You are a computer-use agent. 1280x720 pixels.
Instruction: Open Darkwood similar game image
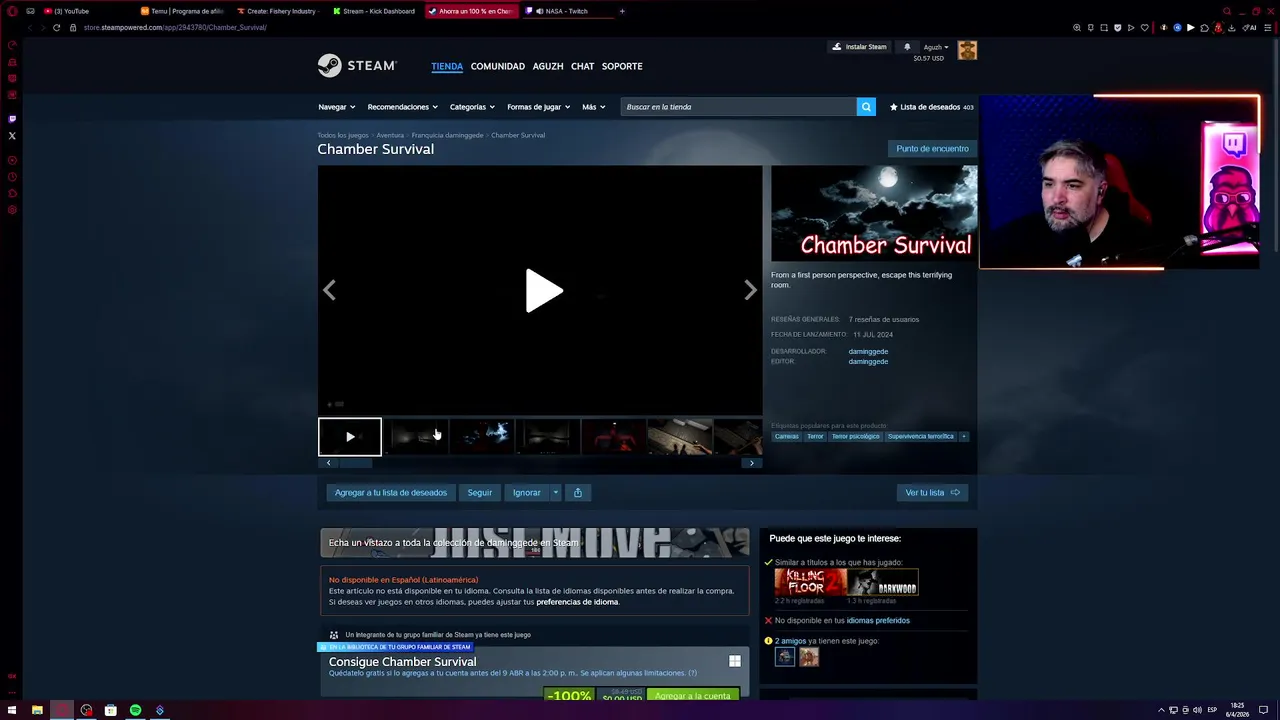(884, 582)
